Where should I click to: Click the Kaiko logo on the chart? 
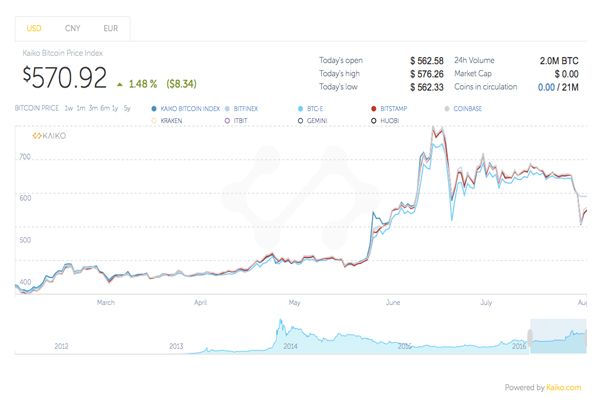(50, 135)
